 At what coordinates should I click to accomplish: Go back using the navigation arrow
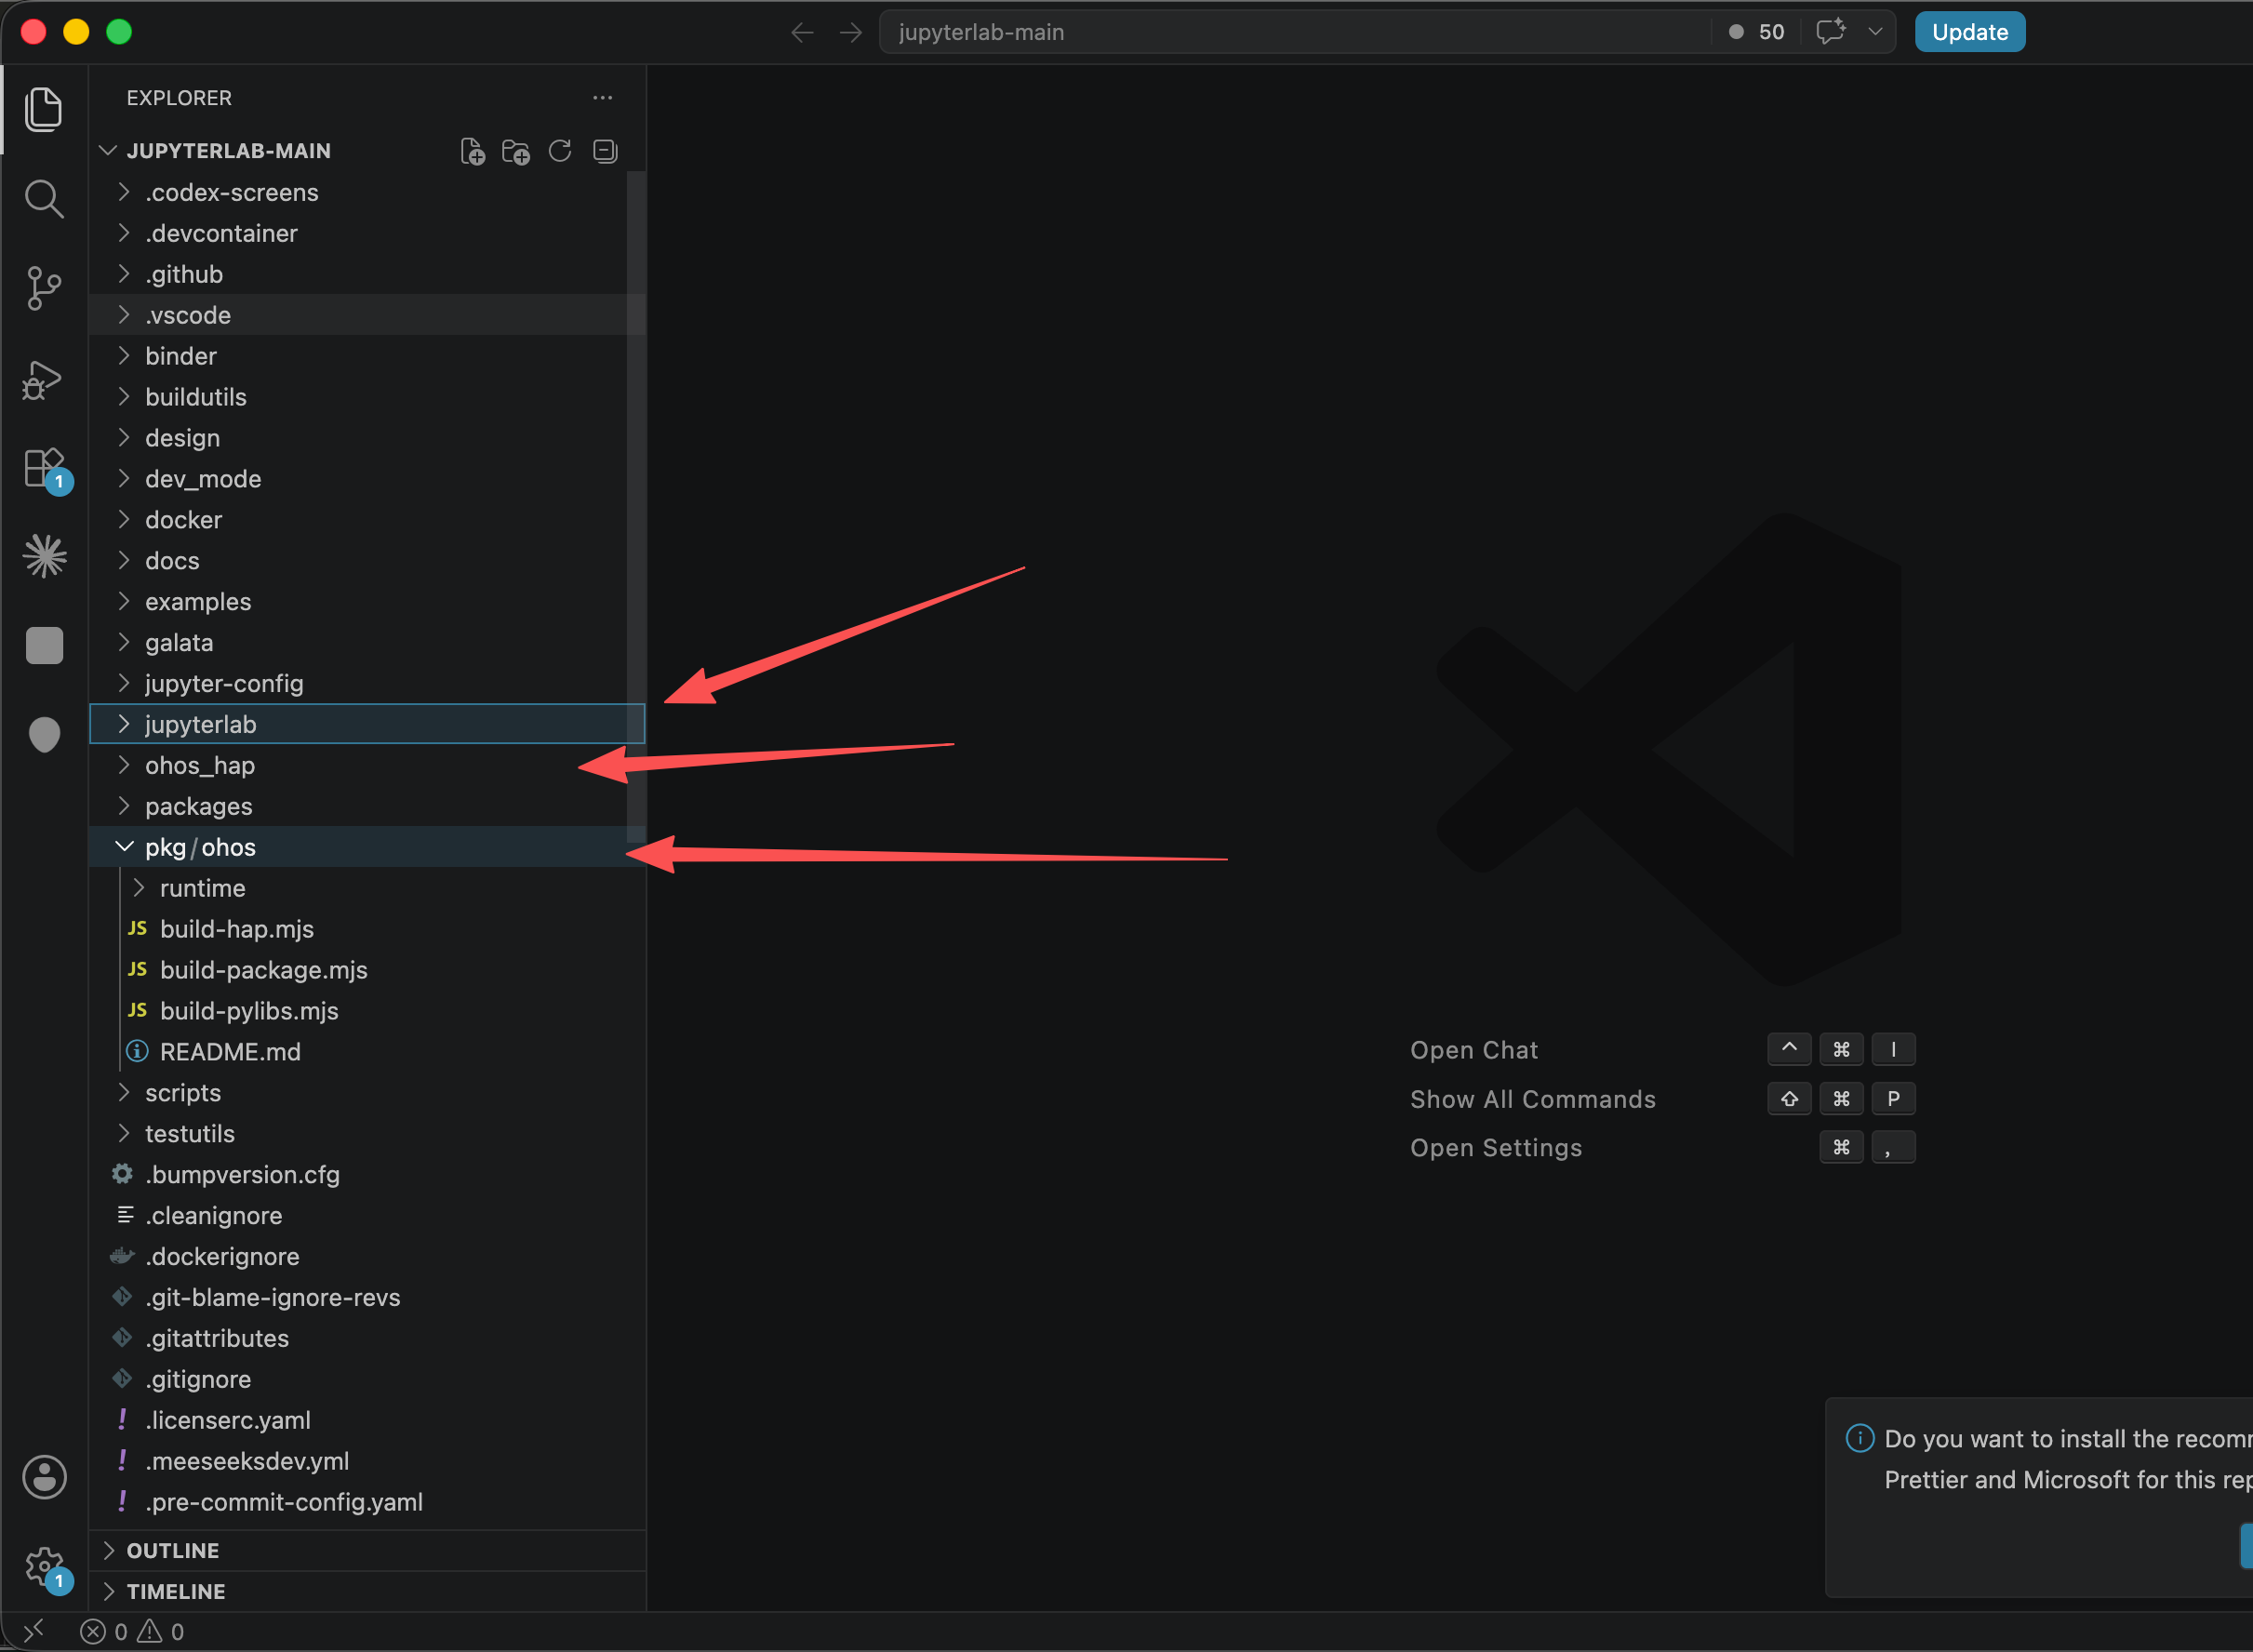tap(802, 33)
